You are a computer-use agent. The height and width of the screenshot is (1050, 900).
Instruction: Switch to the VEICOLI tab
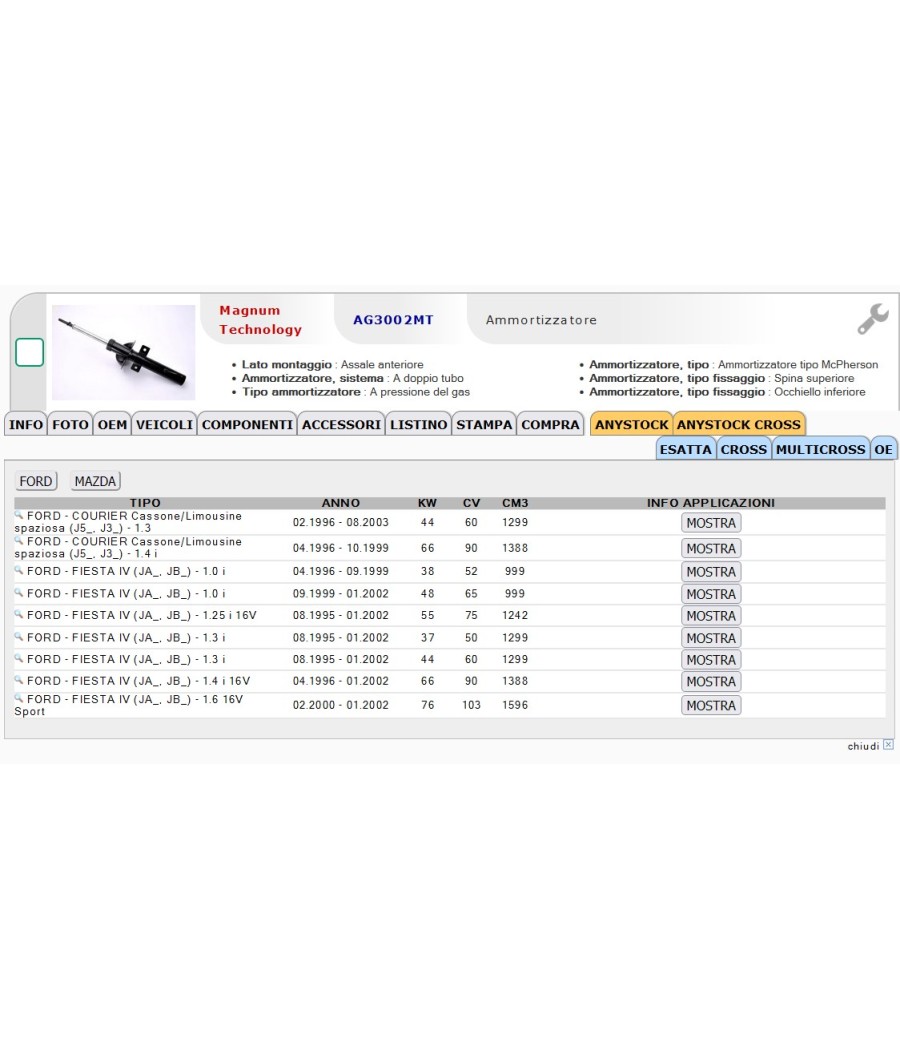[x=164, y=425]
